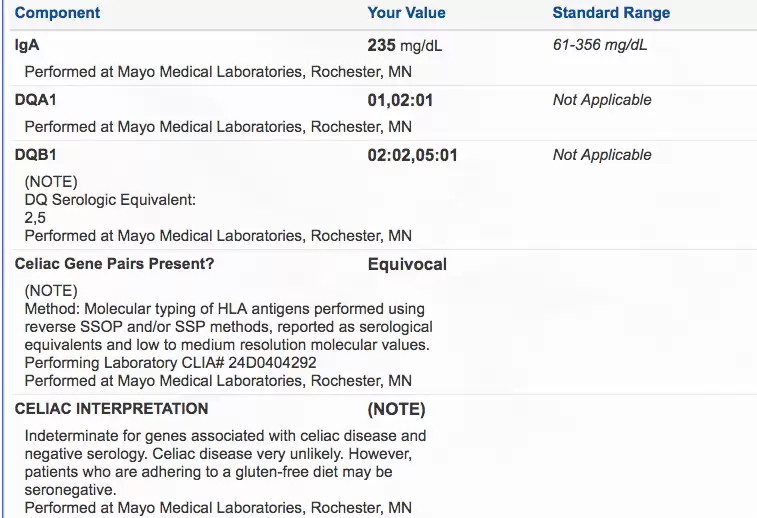Viewport: 757px width, 518px height.
Task: Click the 61-356 mg/dL standard range
Action: (x=599, y=45)
